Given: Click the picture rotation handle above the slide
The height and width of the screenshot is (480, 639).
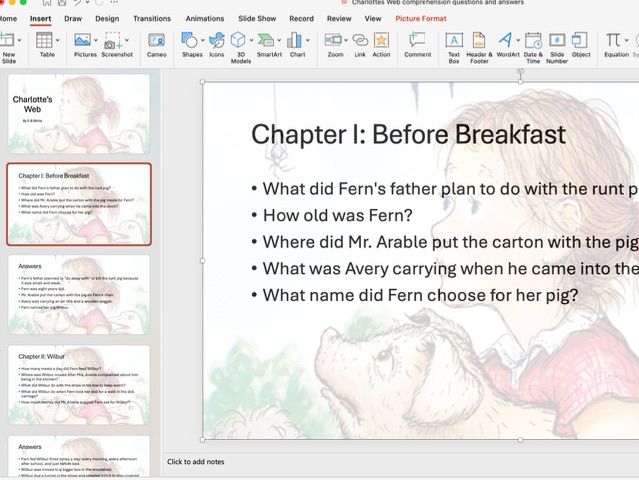Looking at the screenshot, I should point(520,71).
